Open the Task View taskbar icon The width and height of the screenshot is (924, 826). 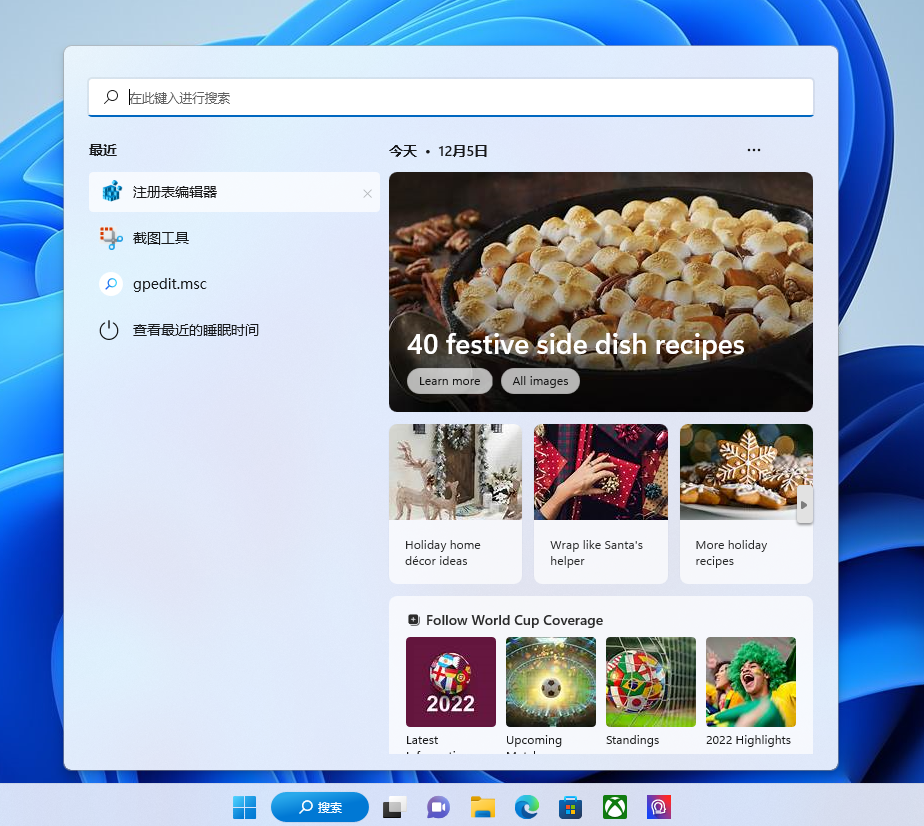[393, 807]
